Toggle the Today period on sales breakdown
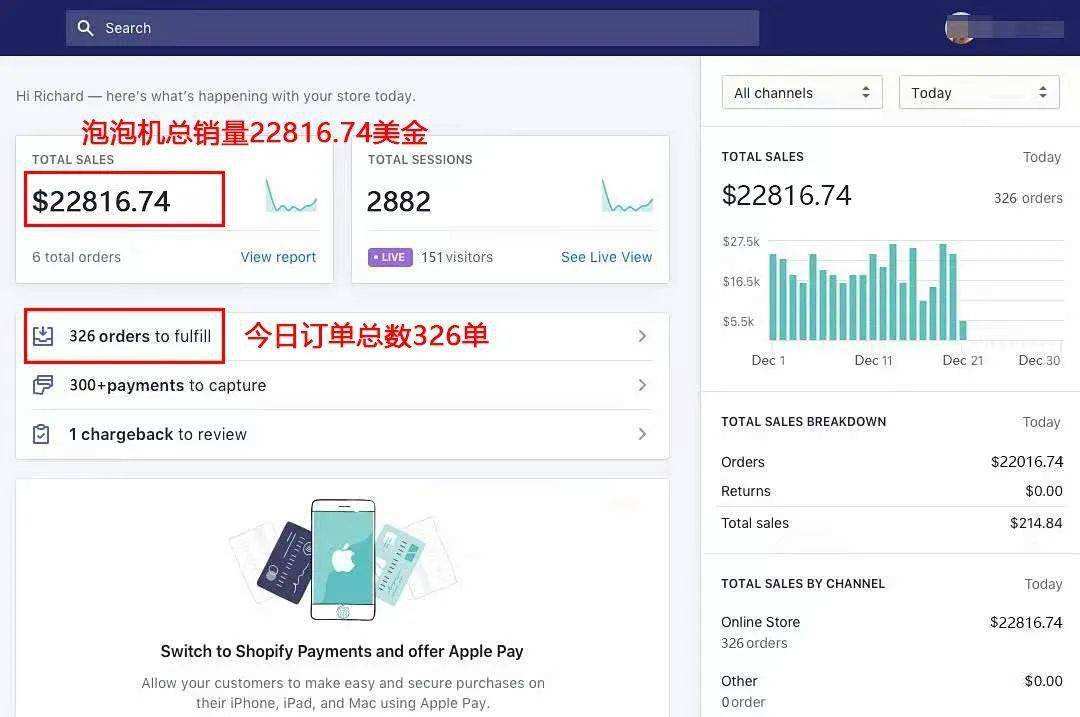Image resolution: width=1080 pixels, height=717 pixels. pos(1041,422)
